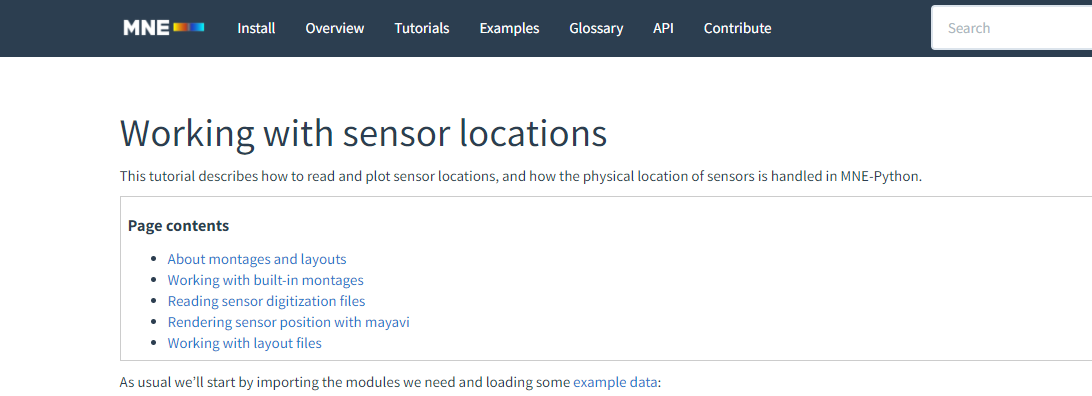Viewport: 1092px width, 396px height.
Task: Jump to Working with layout files
Action: [x=244, y=343]
